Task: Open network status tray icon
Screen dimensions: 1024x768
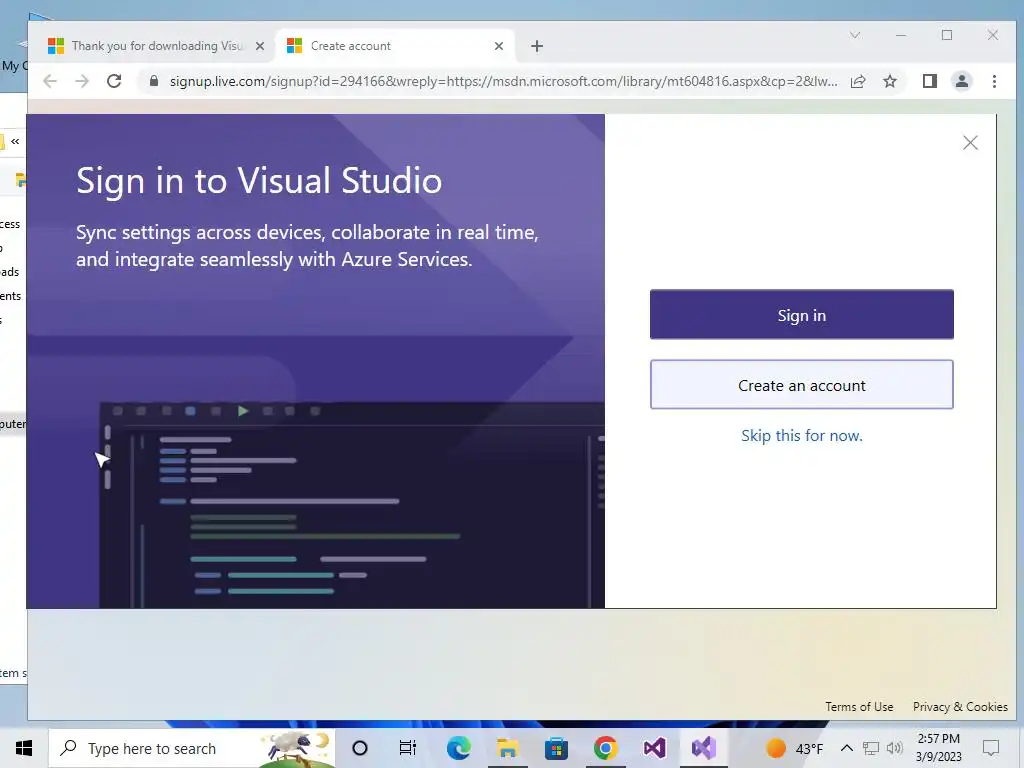Action: [871, 748]
